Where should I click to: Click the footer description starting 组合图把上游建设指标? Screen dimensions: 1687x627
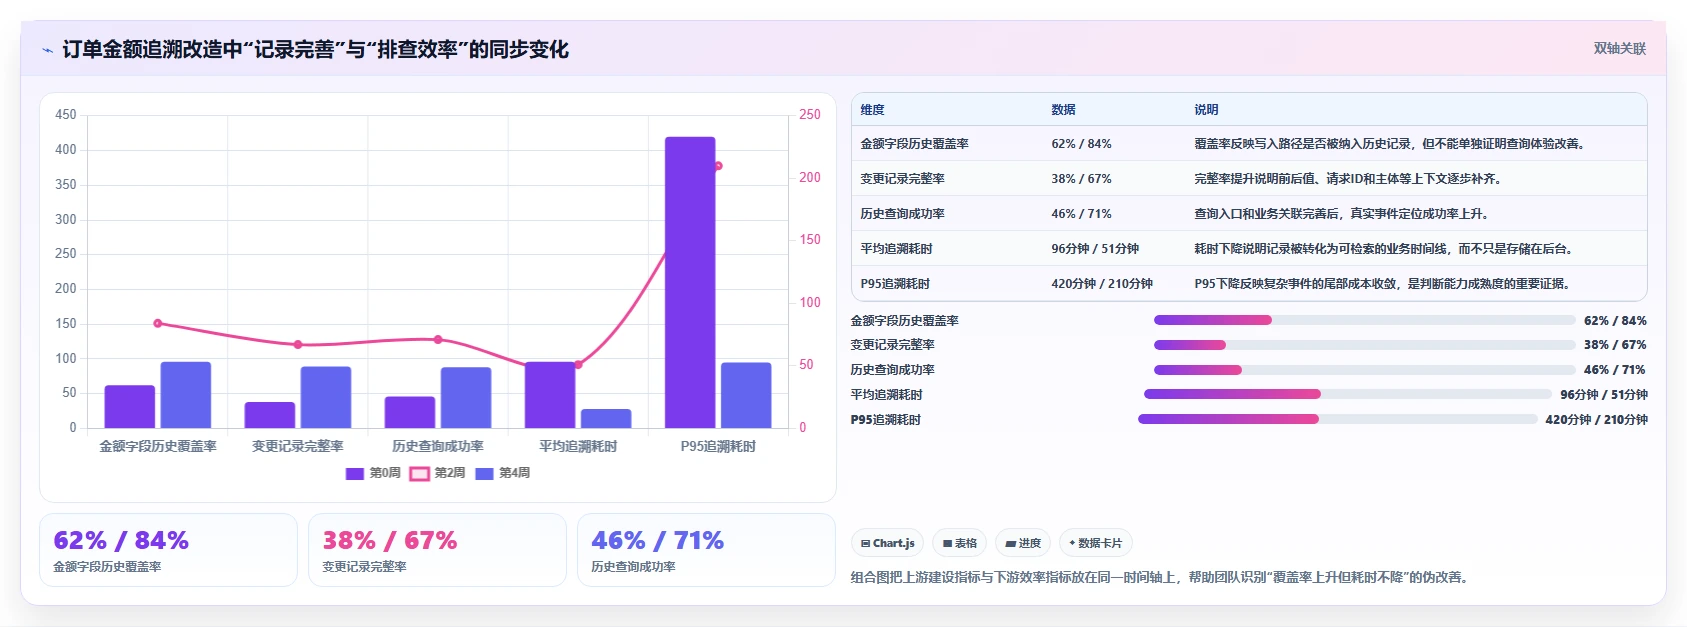(1159, 577)
